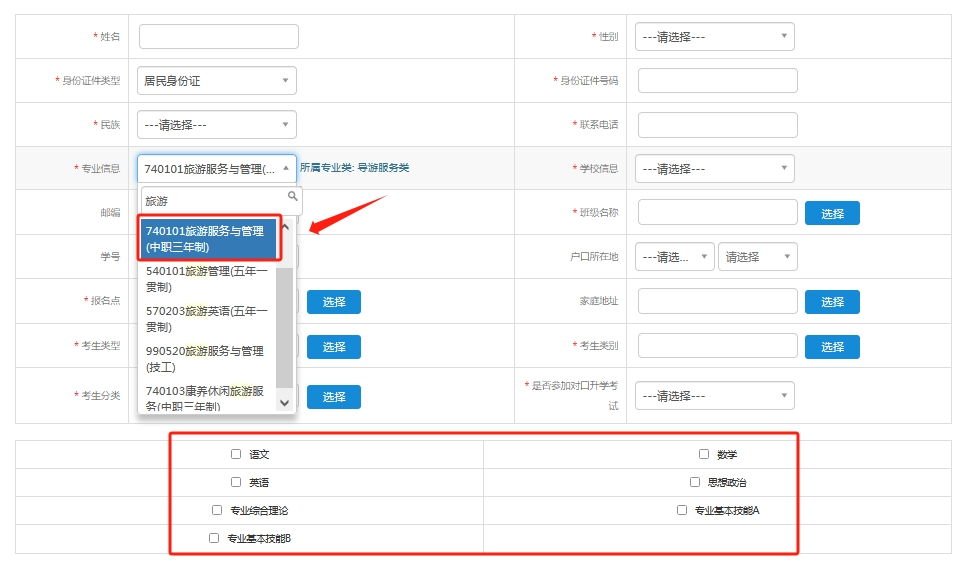
Task: Click the dropdown list scroll-up arrow
Action: point(285,227)
